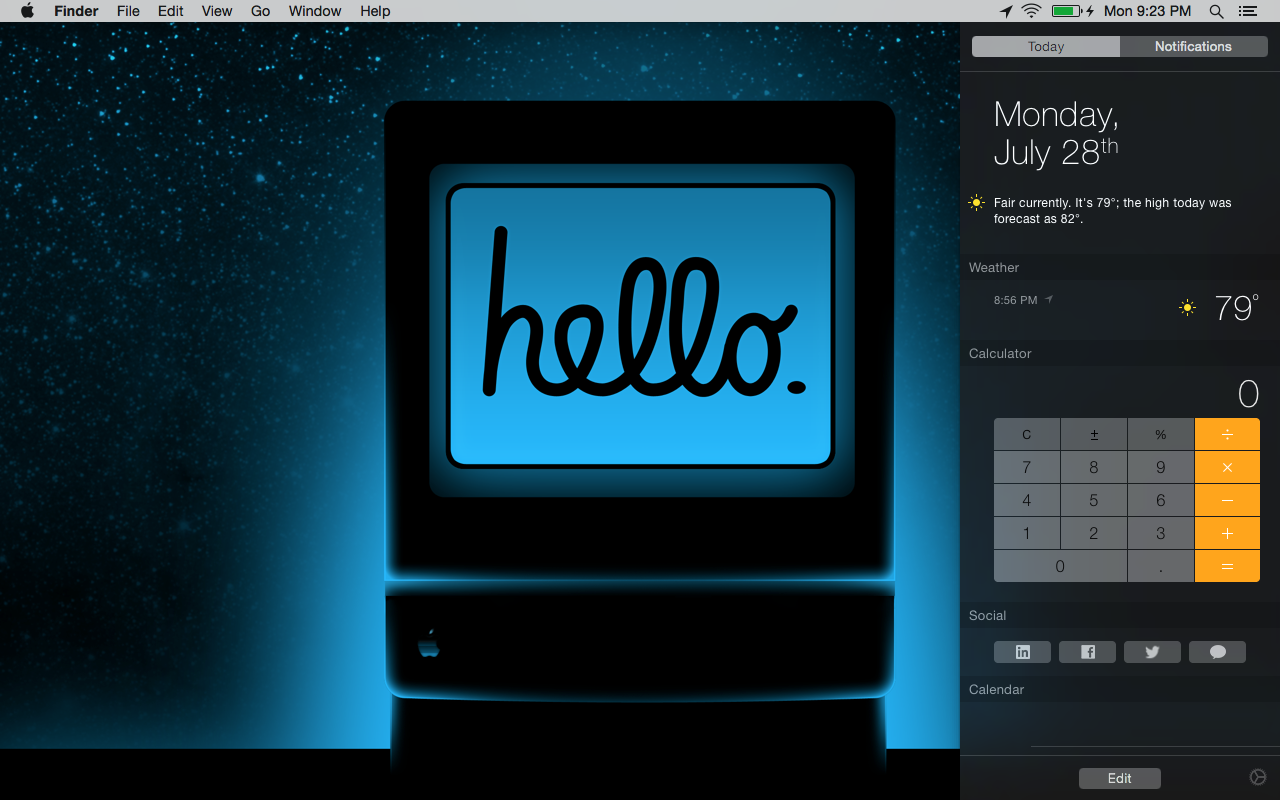The image size is (1280, 800).
Task: Tap calculator digit 6
Action: click(x=1161, y=500)
